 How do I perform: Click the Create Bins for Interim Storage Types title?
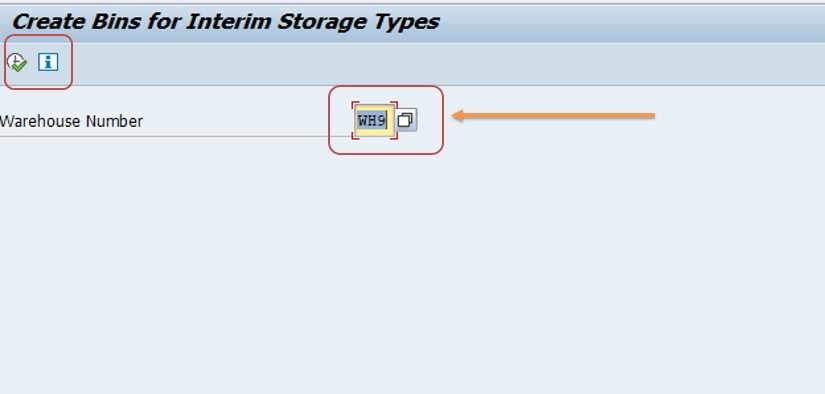225,22
